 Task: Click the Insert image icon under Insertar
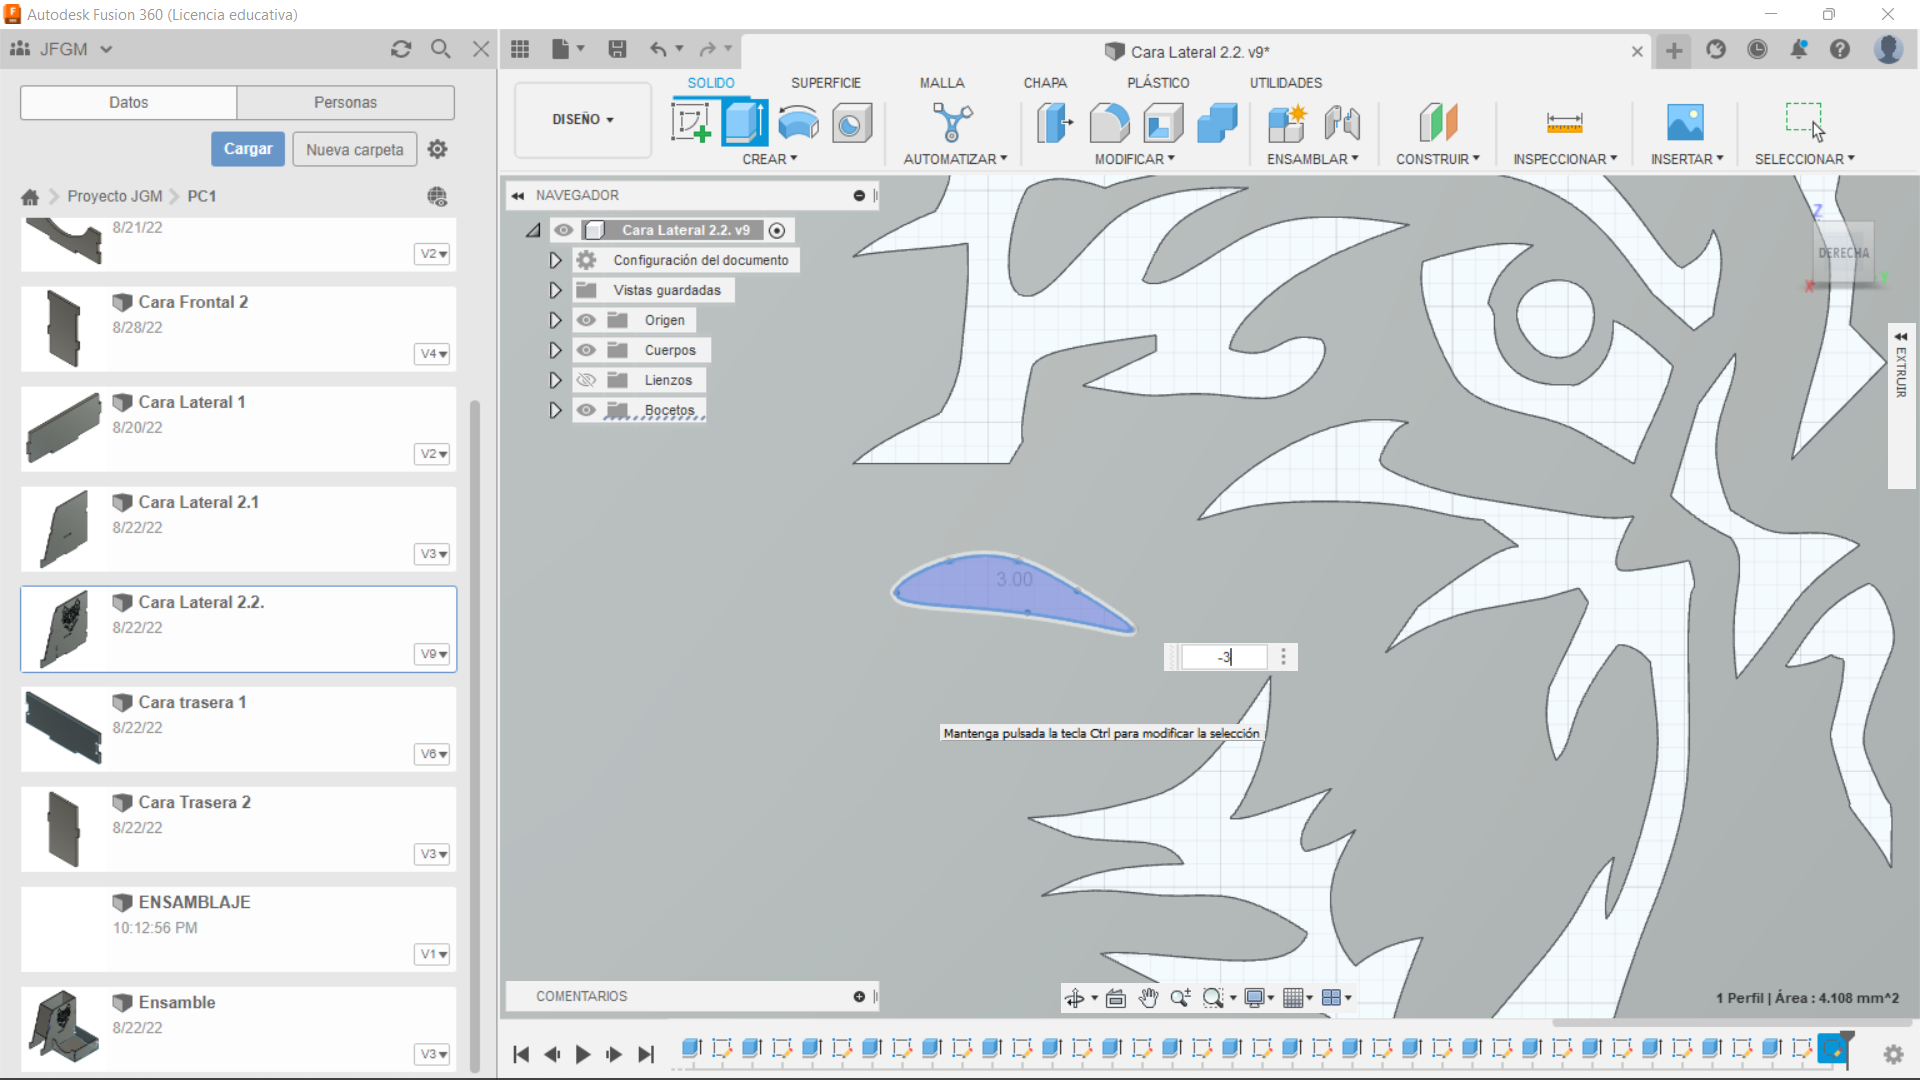tap(1685, 123)
